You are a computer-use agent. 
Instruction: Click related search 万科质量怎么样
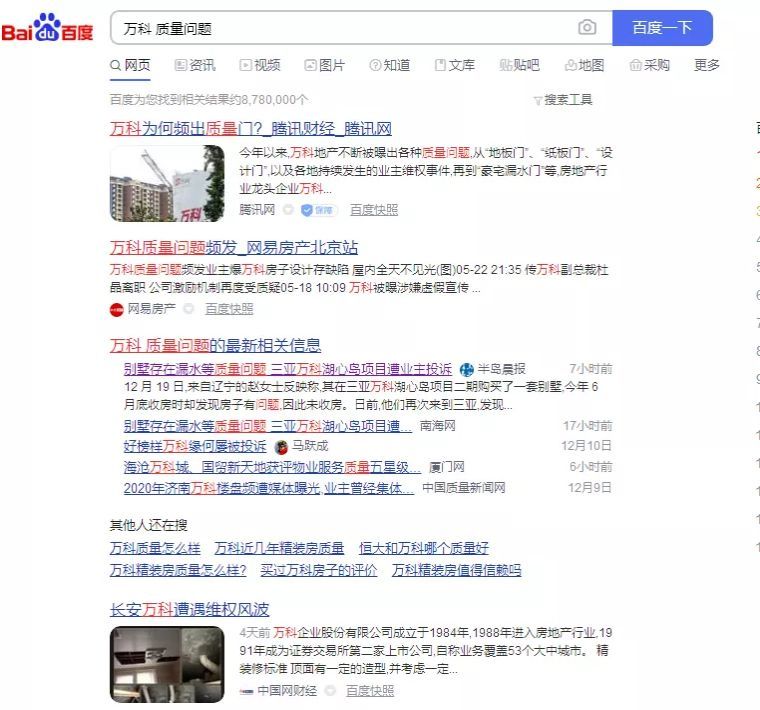pos(155,548)
